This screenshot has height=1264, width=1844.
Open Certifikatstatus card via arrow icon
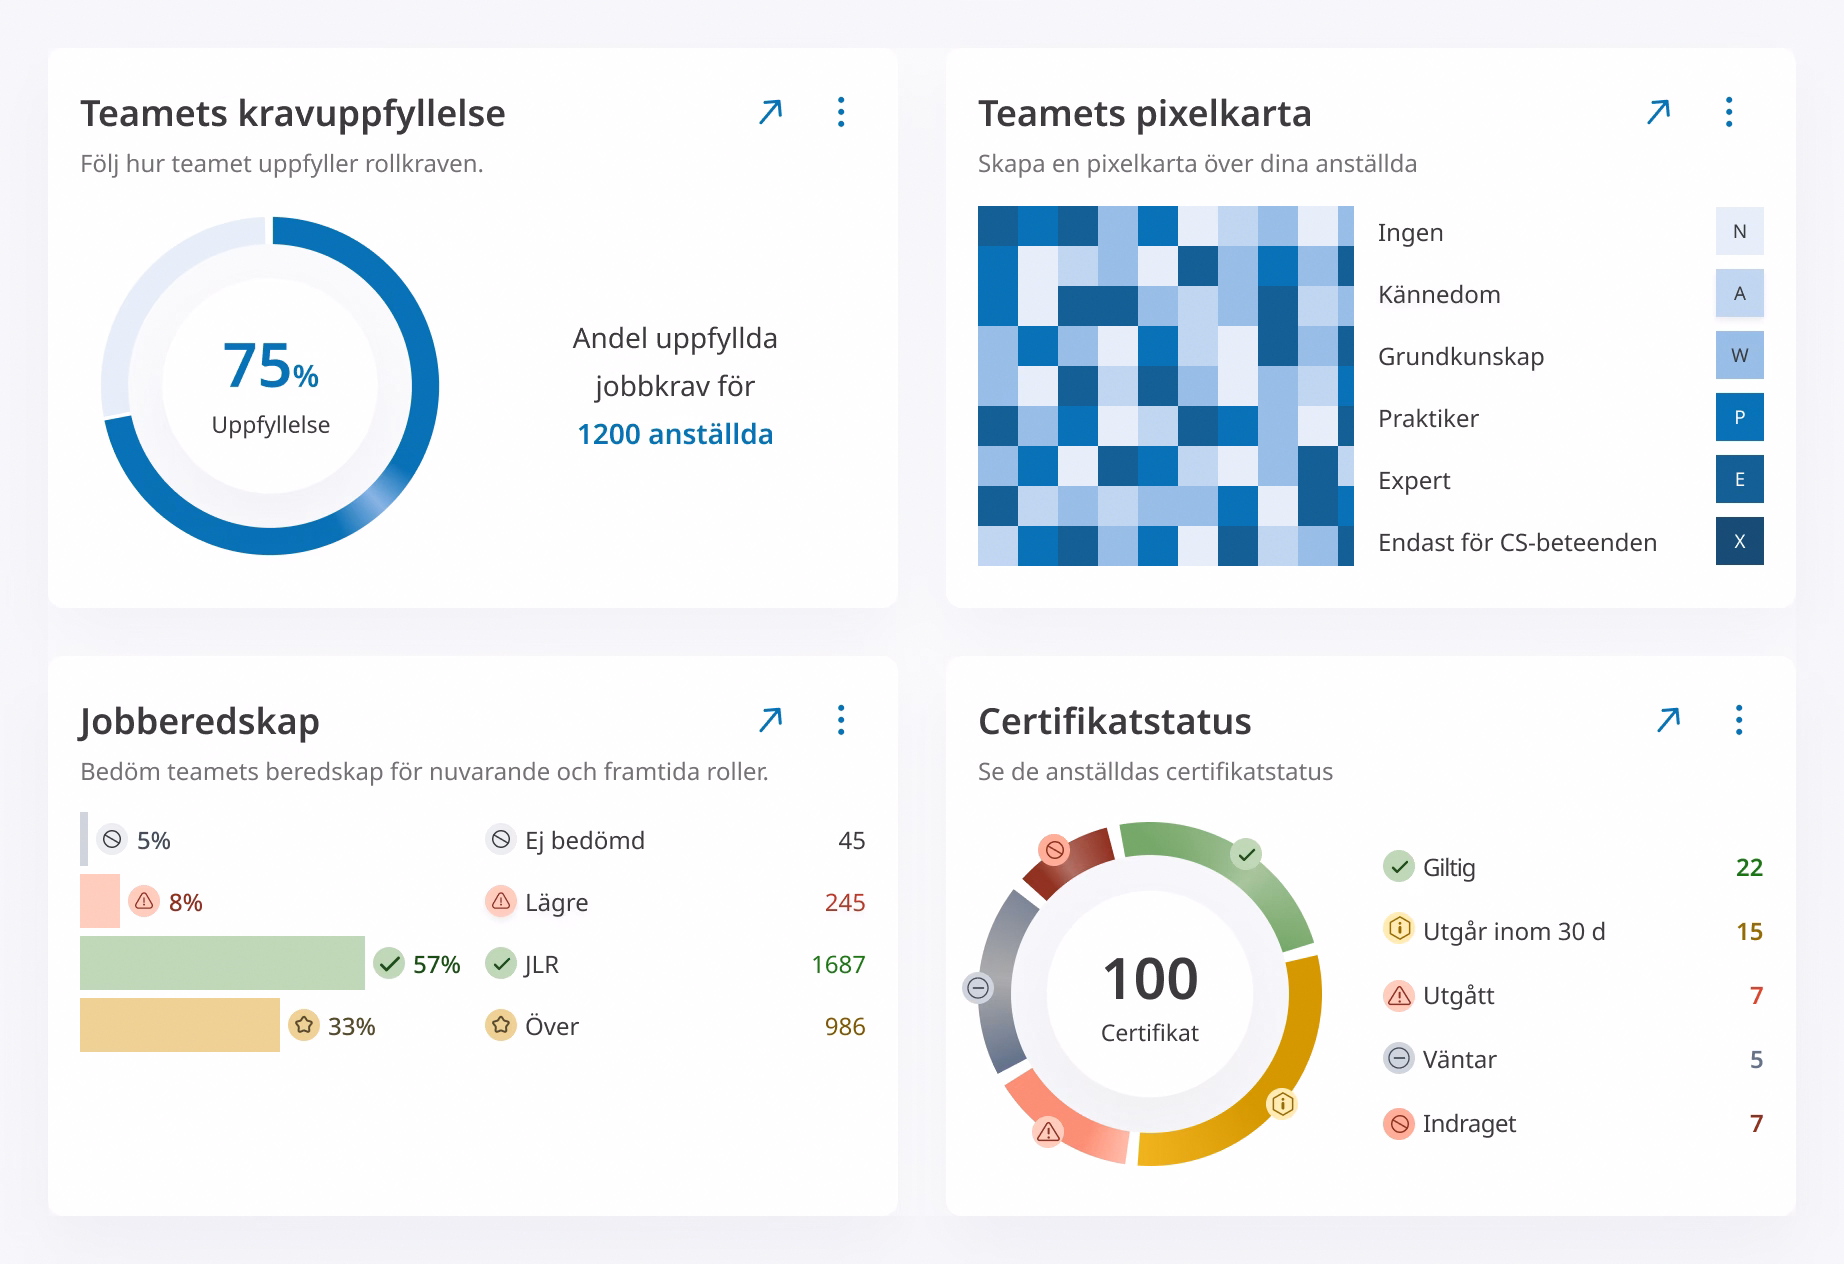1668,720
